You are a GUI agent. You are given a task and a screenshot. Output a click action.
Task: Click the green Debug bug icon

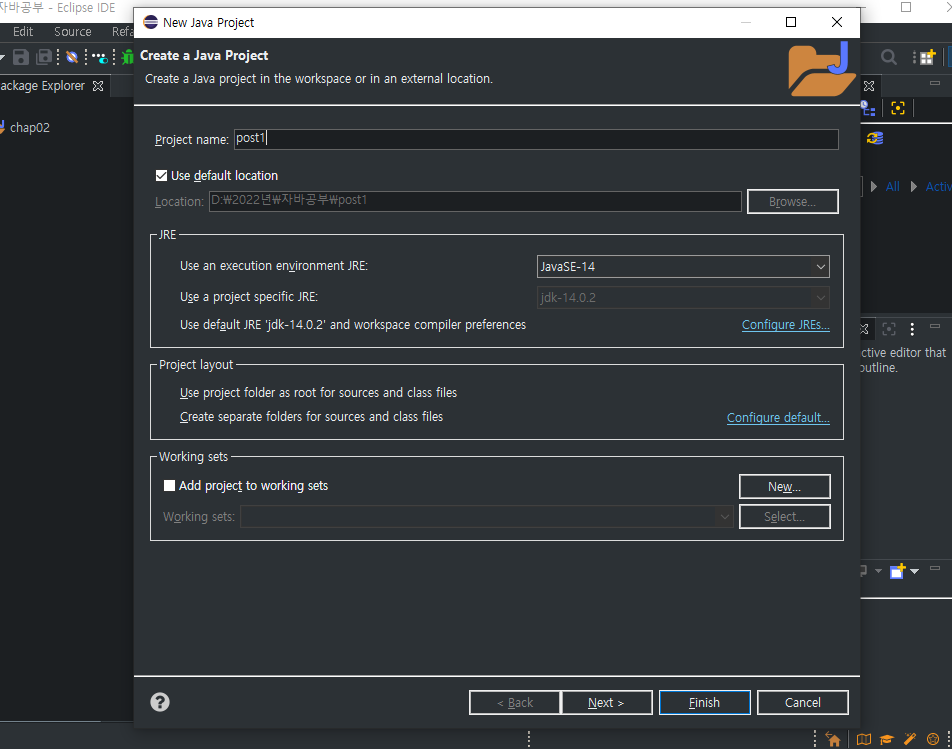pos(128,57)
